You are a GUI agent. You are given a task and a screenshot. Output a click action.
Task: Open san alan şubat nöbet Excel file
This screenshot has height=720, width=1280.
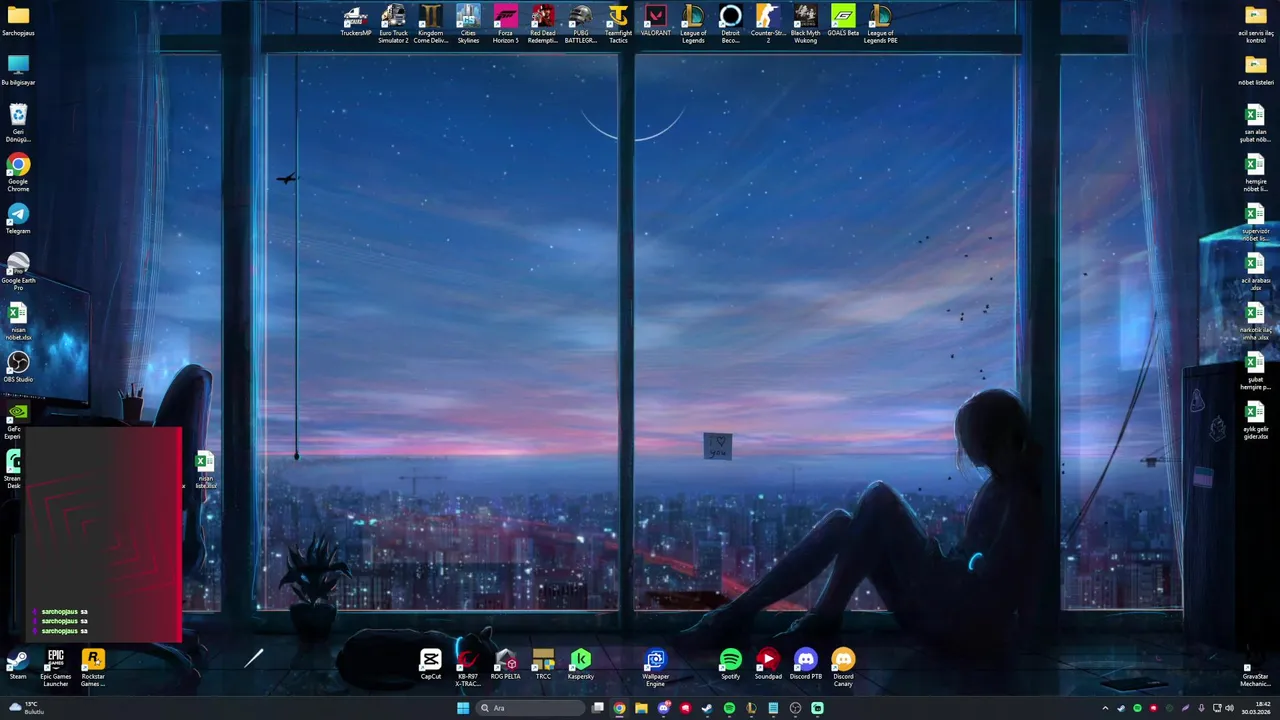(1255, 124)
